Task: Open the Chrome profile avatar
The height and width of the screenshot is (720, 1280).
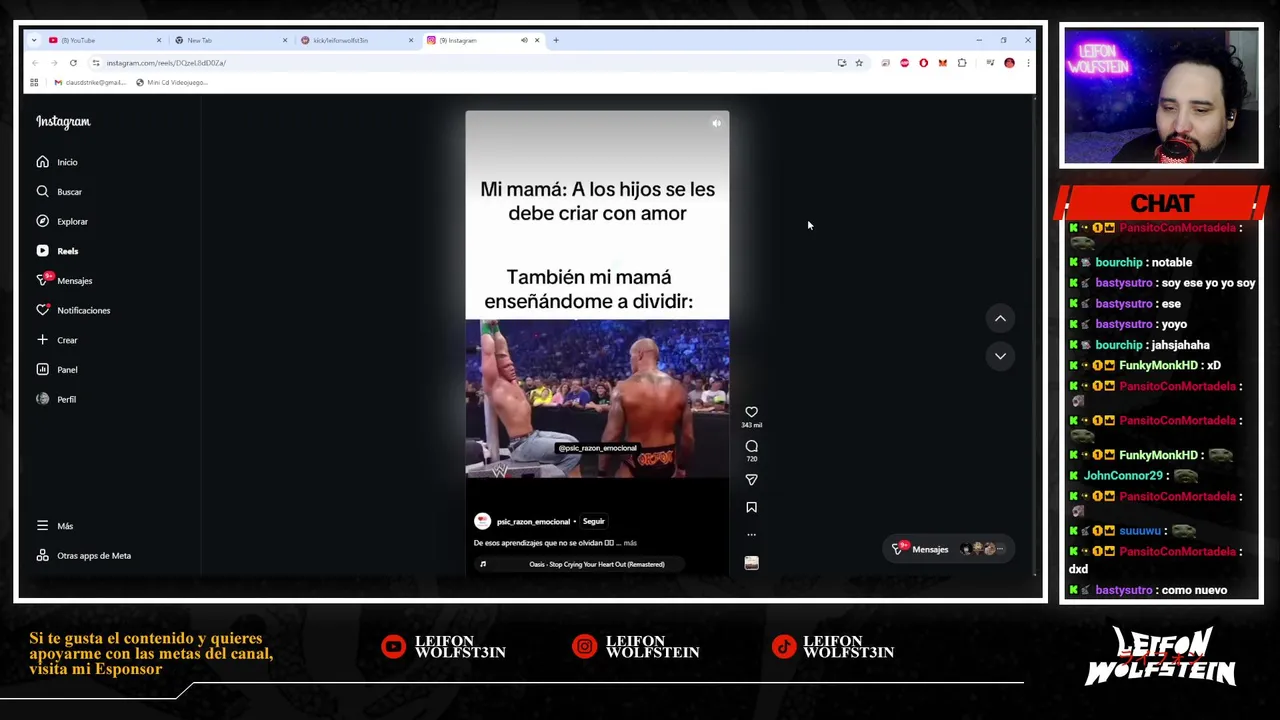Action: pyautogui.click(x=1009, y=63)
